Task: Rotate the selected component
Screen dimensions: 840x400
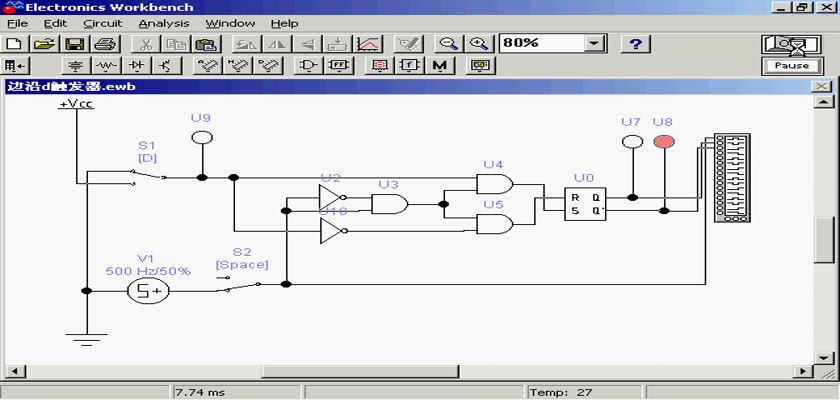Action: (x=245, y=43)
